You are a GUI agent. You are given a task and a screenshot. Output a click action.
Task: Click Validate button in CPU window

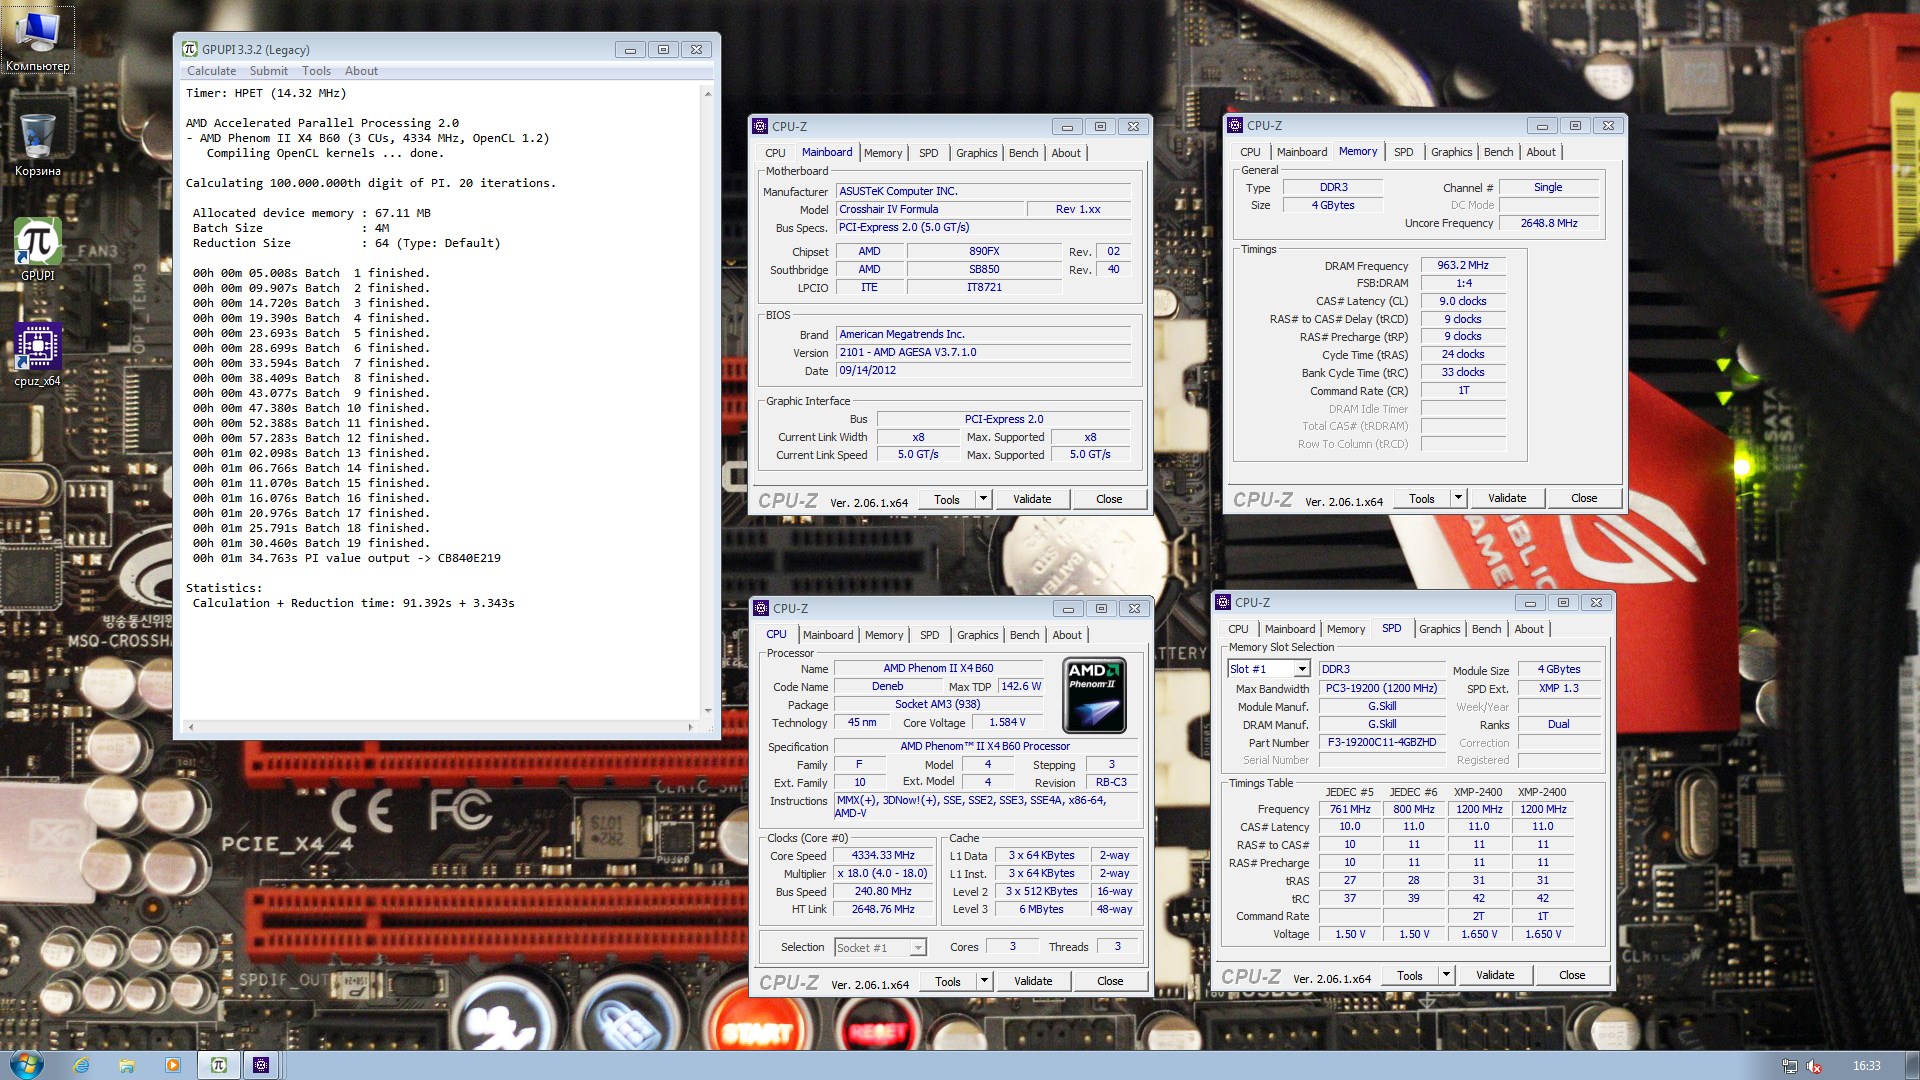[1033, 981]
